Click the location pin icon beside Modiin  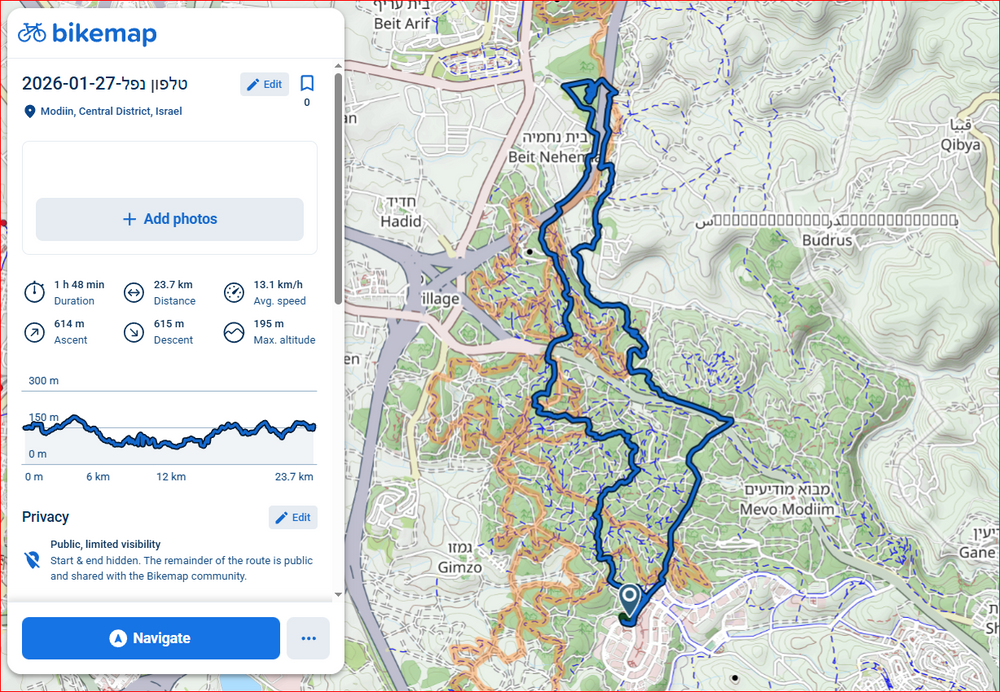[30, 112]
